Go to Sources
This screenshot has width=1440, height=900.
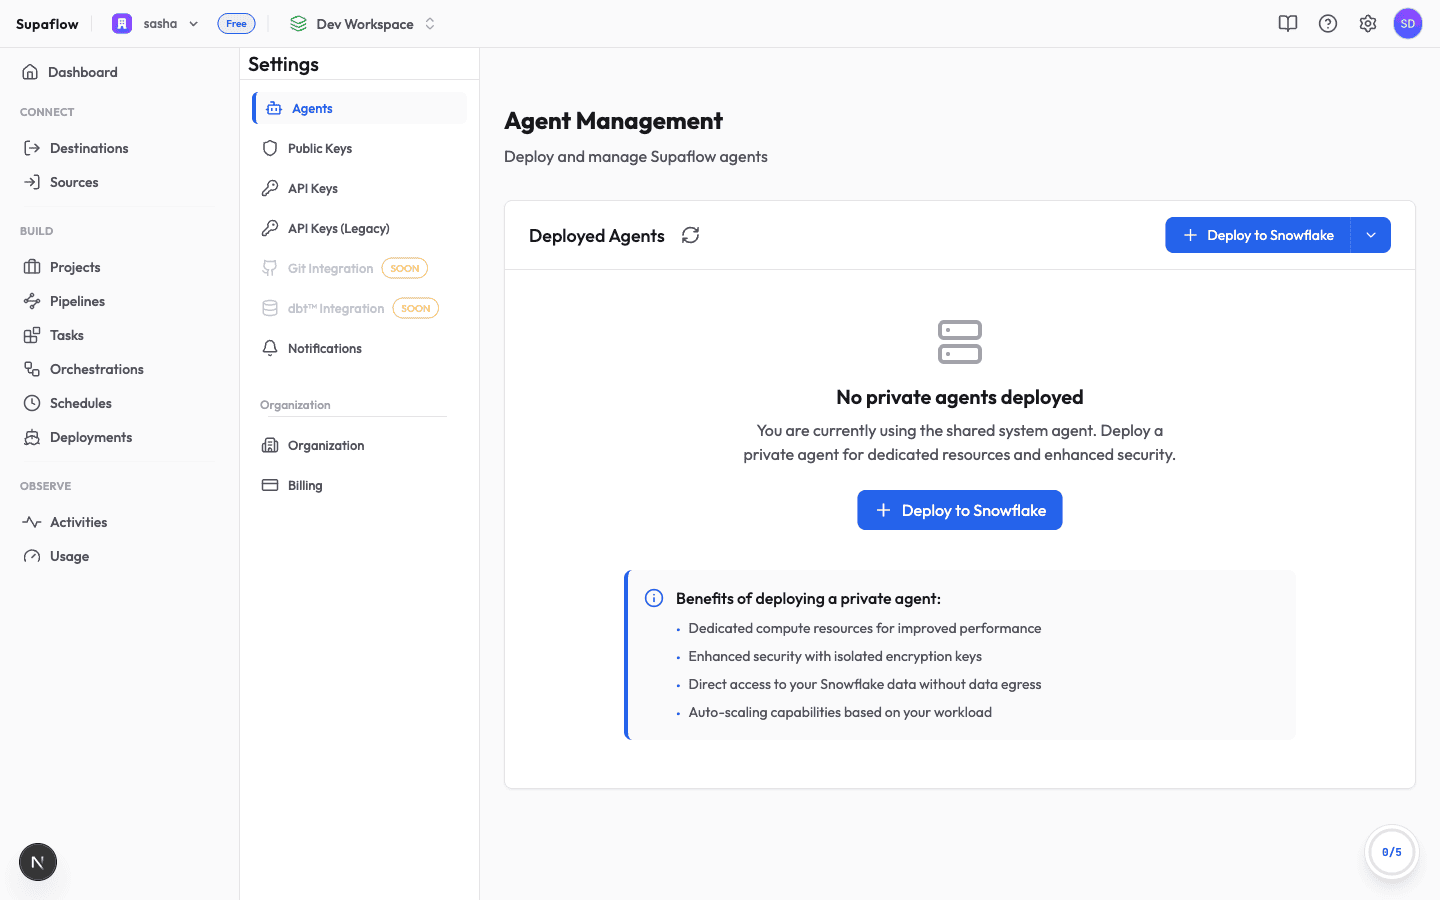120,182
